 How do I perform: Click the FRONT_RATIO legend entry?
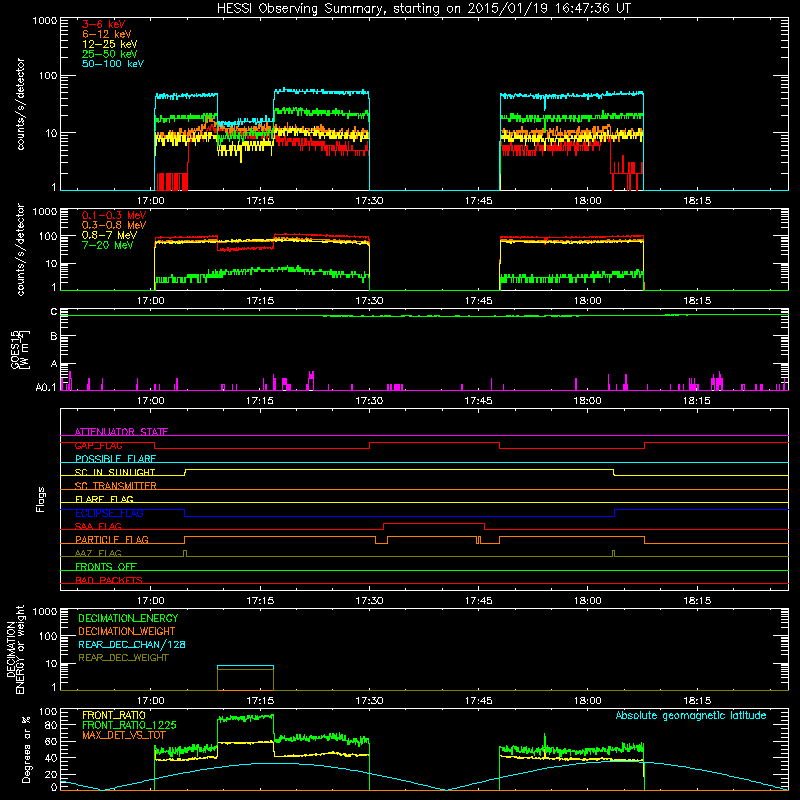pyautogui.click(x=114, y=715)
